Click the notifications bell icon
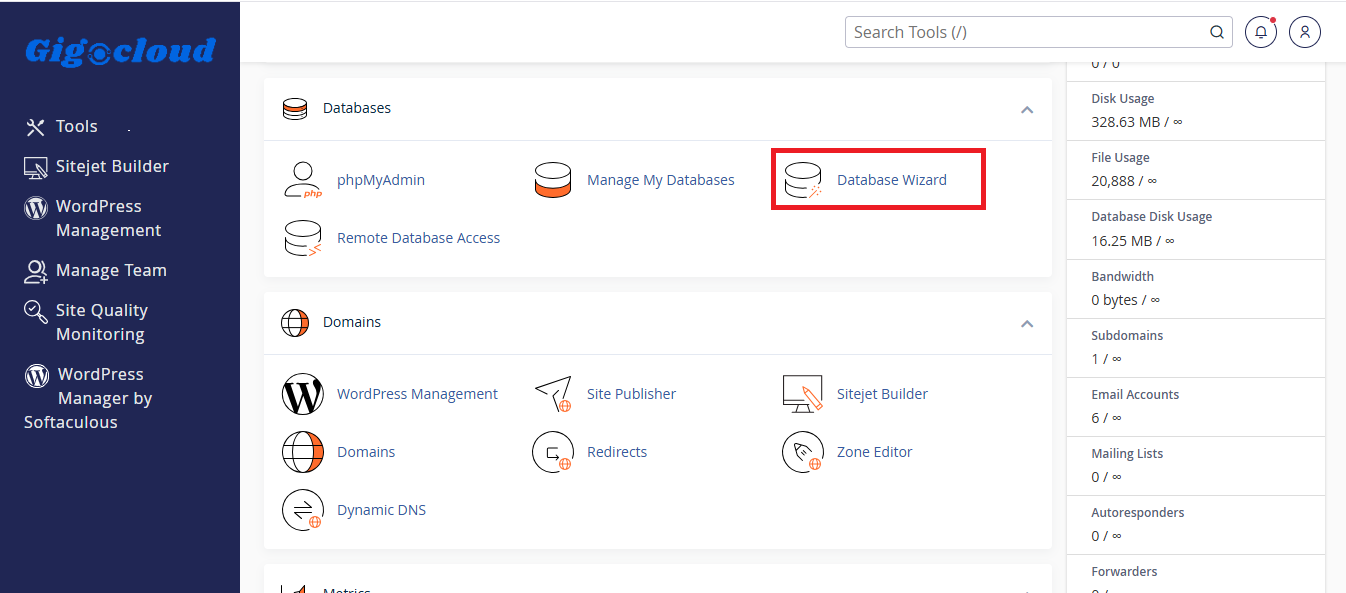The image size is (1346, 593). click(1261, 32)
